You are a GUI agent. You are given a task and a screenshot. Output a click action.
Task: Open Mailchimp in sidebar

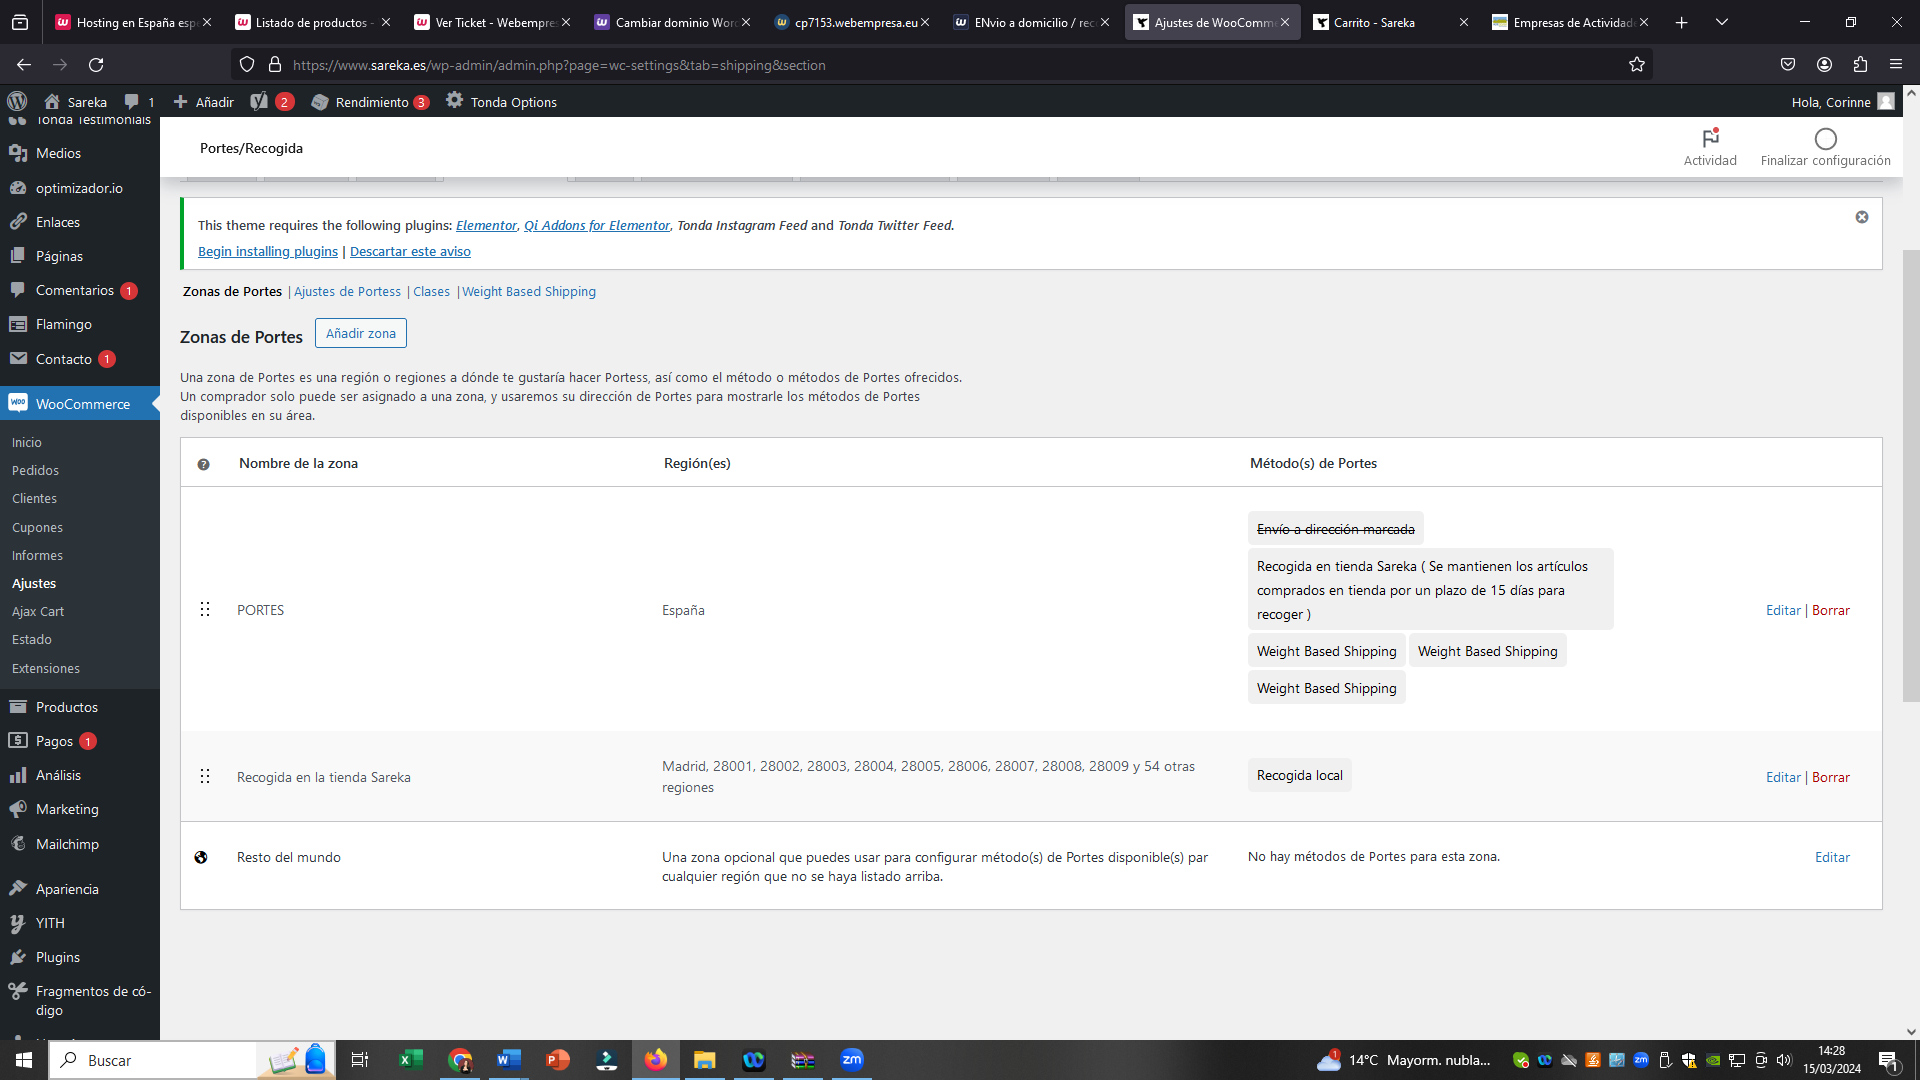tap(67, 844)
